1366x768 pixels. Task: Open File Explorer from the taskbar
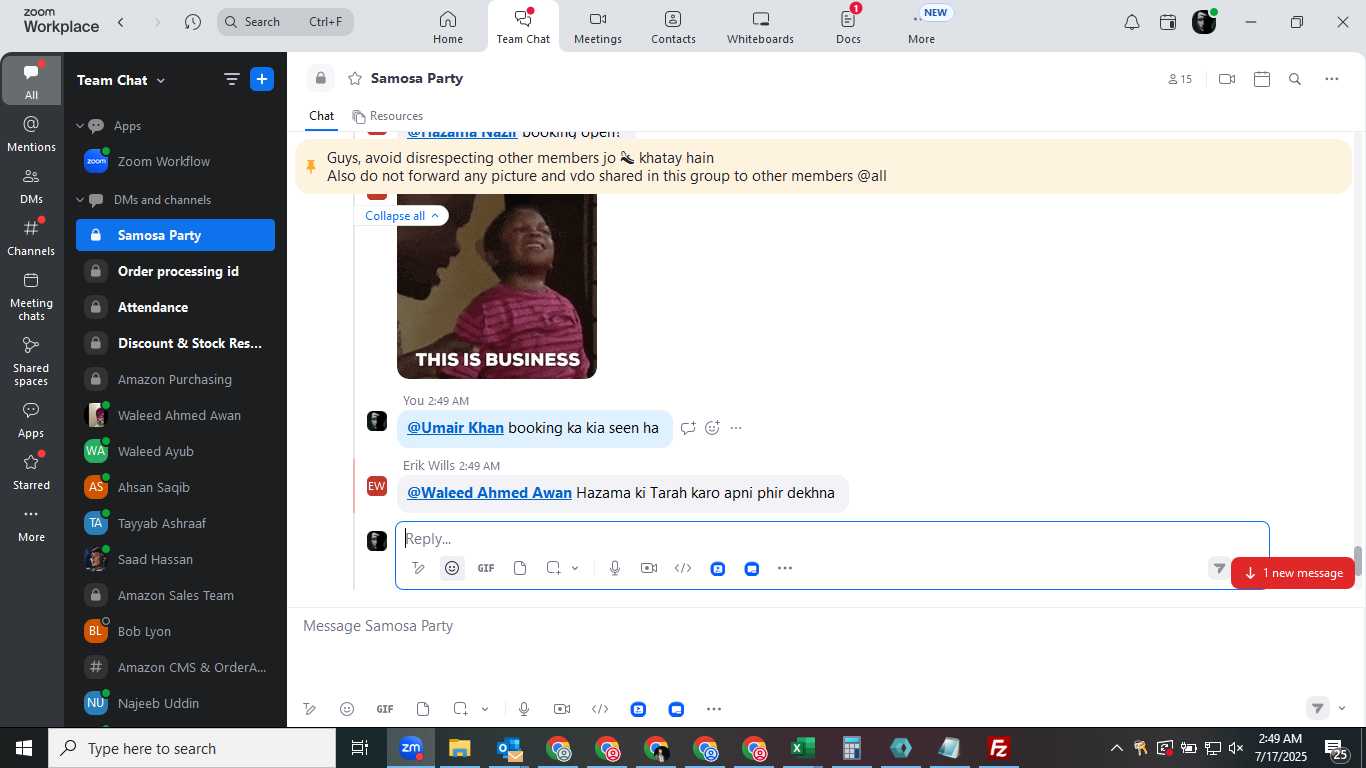[459, 748]
